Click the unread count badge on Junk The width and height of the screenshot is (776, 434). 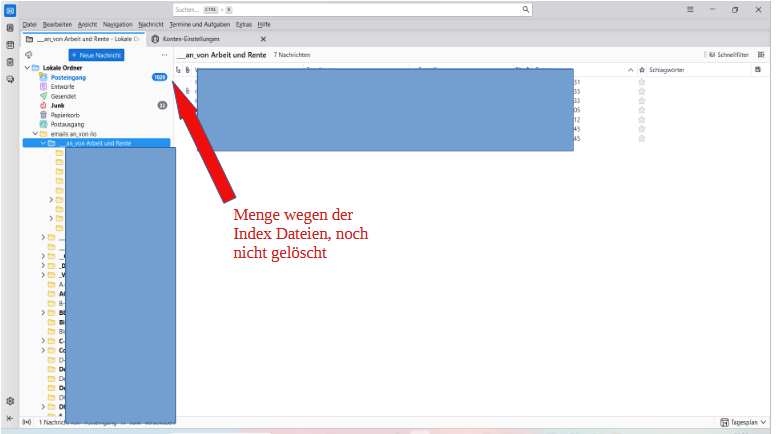point(162,105)
